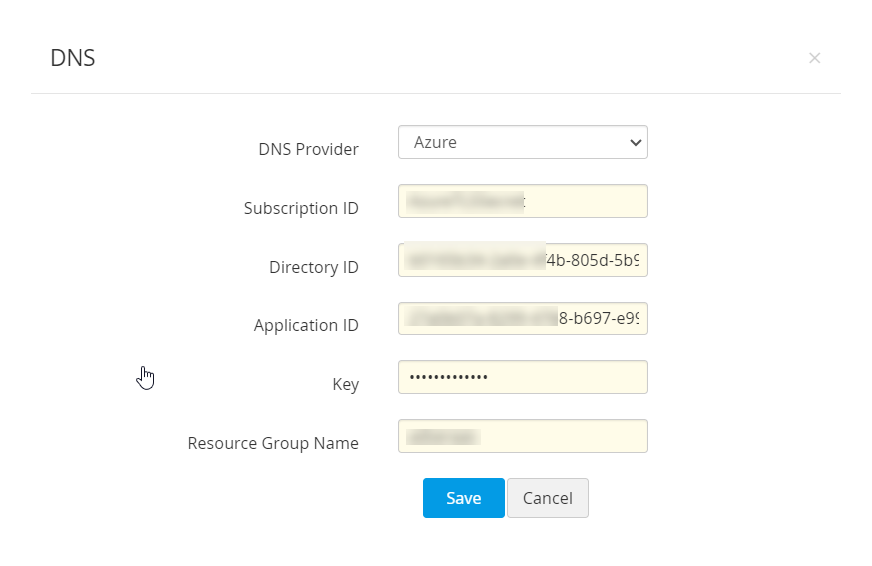This screenshot has width=872, height=566.
Task: Click the Subscription ID label text
Action: (x=301, y=208)
